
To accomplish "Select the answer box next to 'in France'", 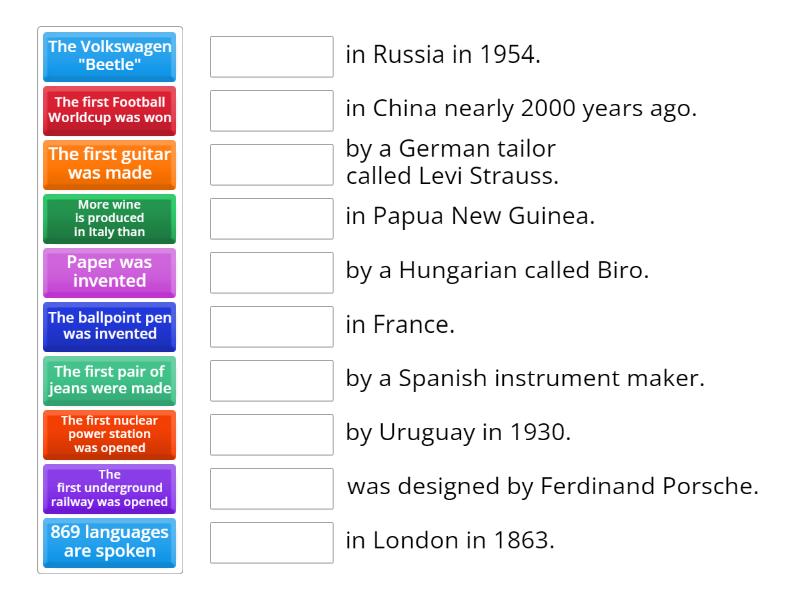I will pyautogui.click(x=270, y=327).
